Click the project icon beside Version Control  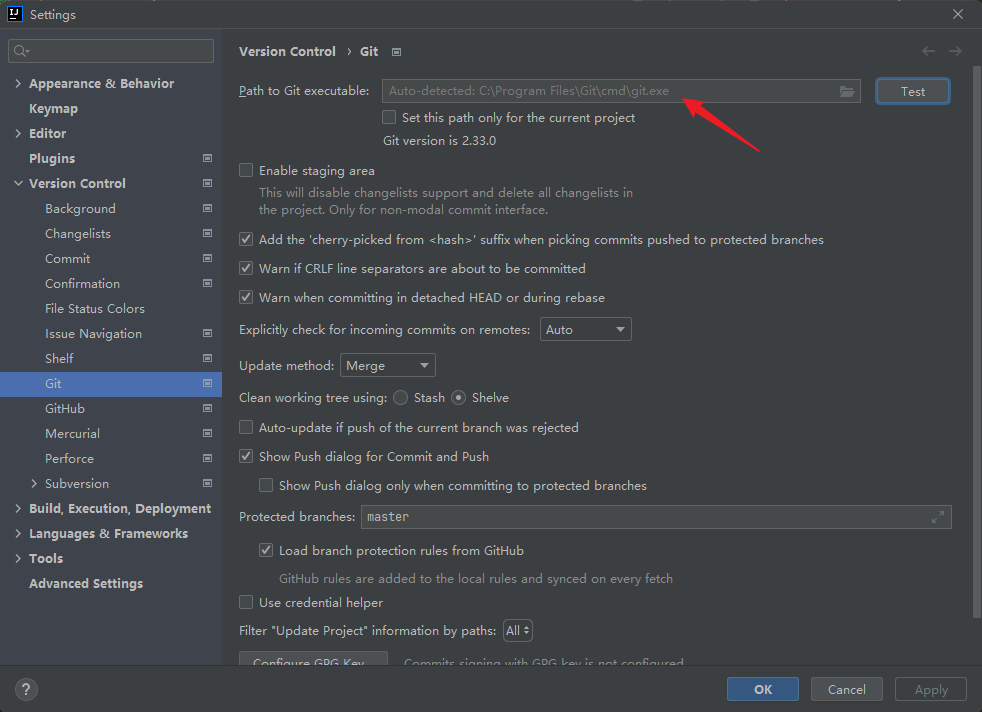[207, 183]
